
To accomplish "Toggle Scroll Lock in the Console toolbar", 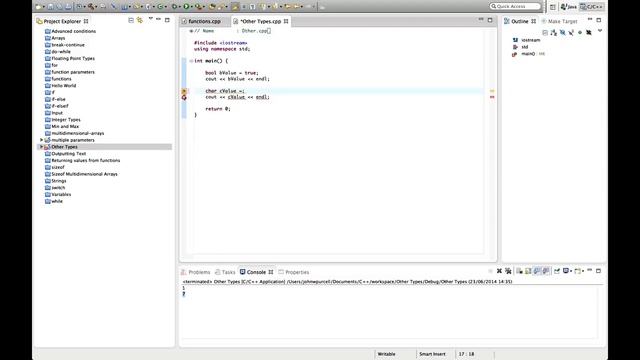I will [528, 271].
